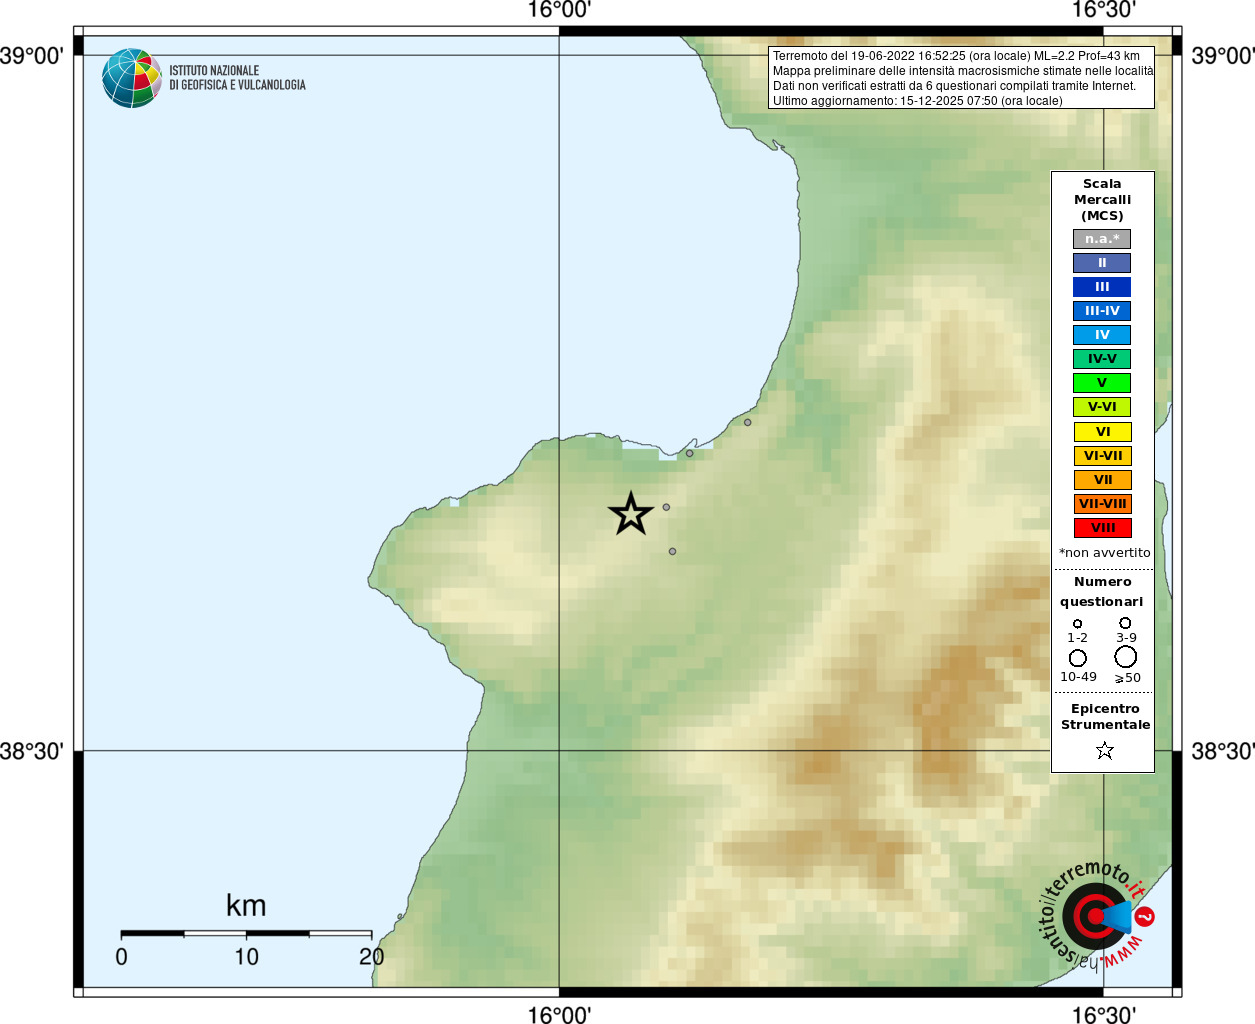Click the 1-2 questionnaires circle symbol
The width and height of the screenshot is (1255, 1024).
point(1077,624)
